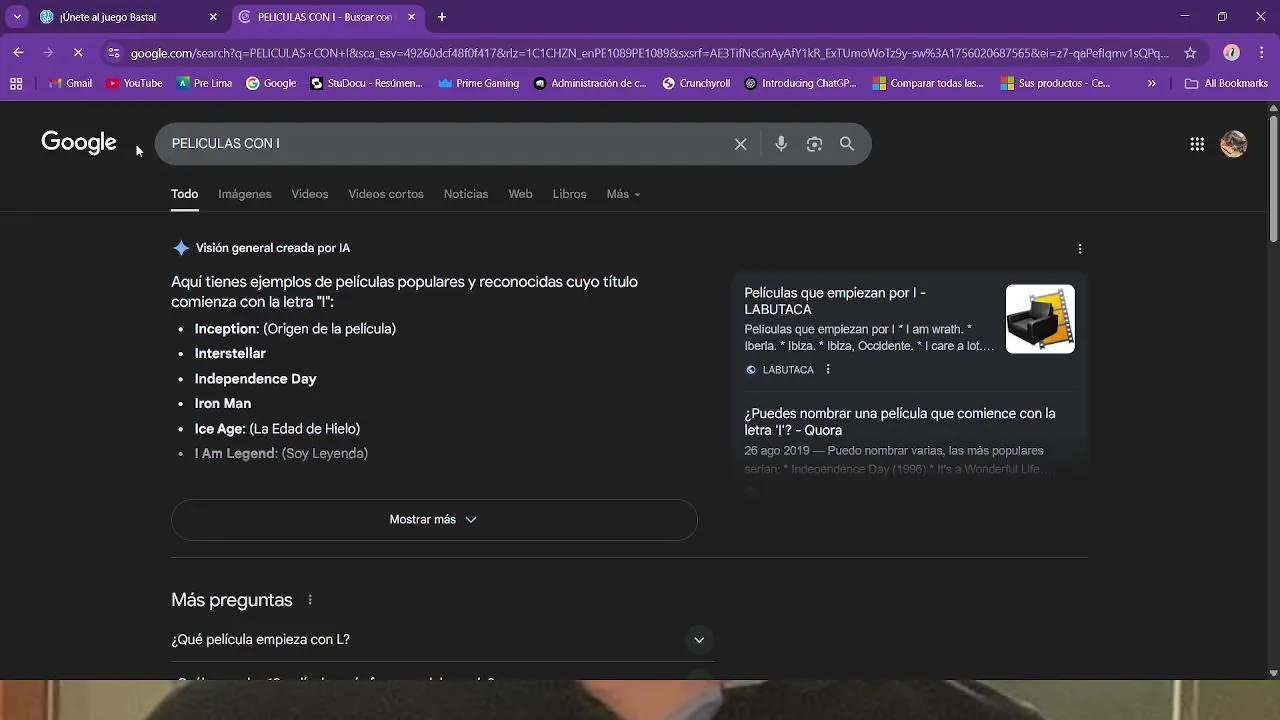Bookmark this page with the star icon
The height and width of the screenshot is (720, 1280).
pos(1190,52)
